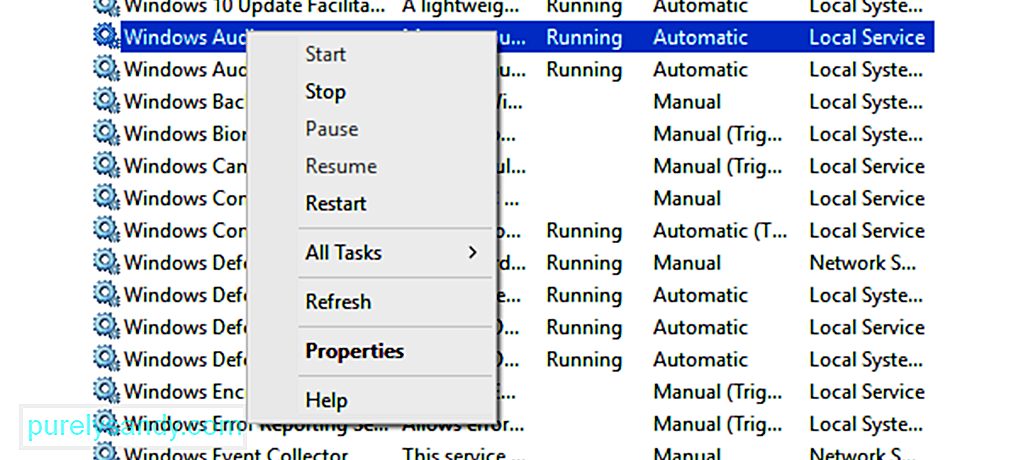Click the gear icon of the highlighted Windows Audio row
Viewport: 1028px width, 460px height.
tap(106, 36)
